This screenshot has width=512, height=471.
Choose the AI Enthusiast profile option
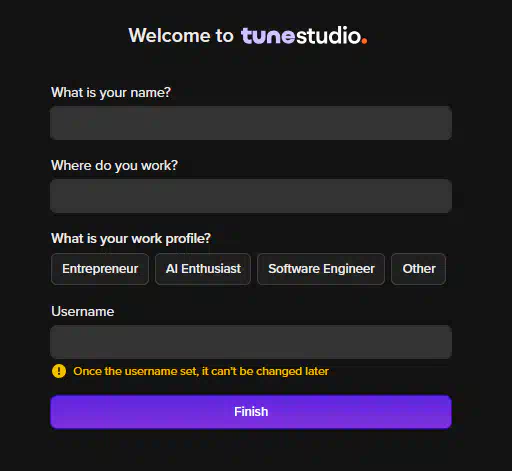(x=203, y=269)
